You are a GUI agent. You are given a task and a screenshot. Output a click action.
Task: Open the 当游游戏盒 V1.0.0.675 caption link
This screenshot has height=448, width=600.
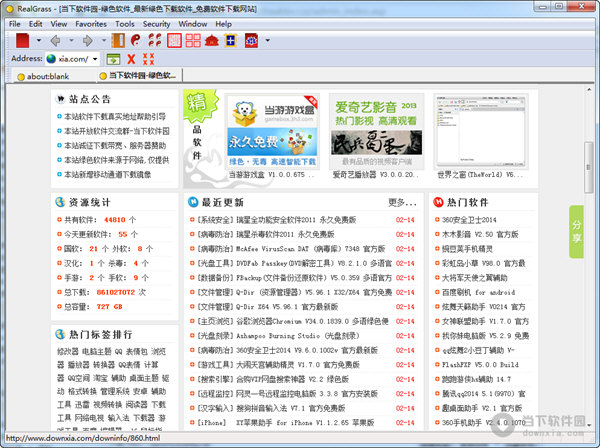pyautogui.click(x=271, y=175)
